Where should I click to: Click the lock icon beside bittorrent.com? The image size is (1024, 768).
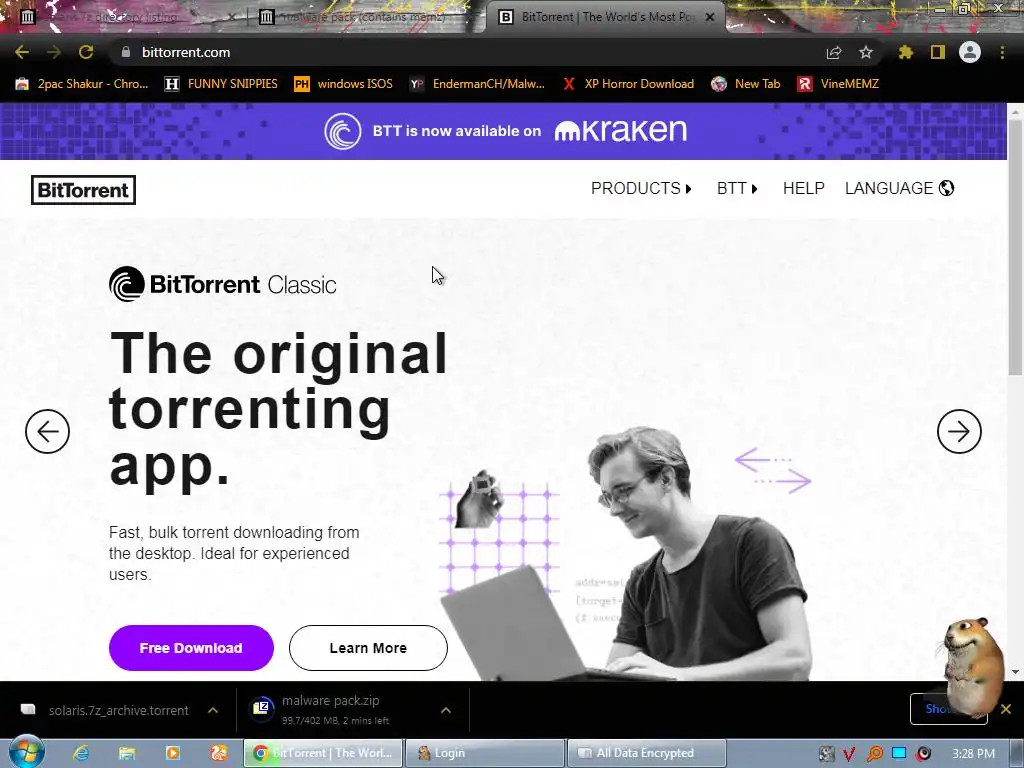(x=126, y=52)
